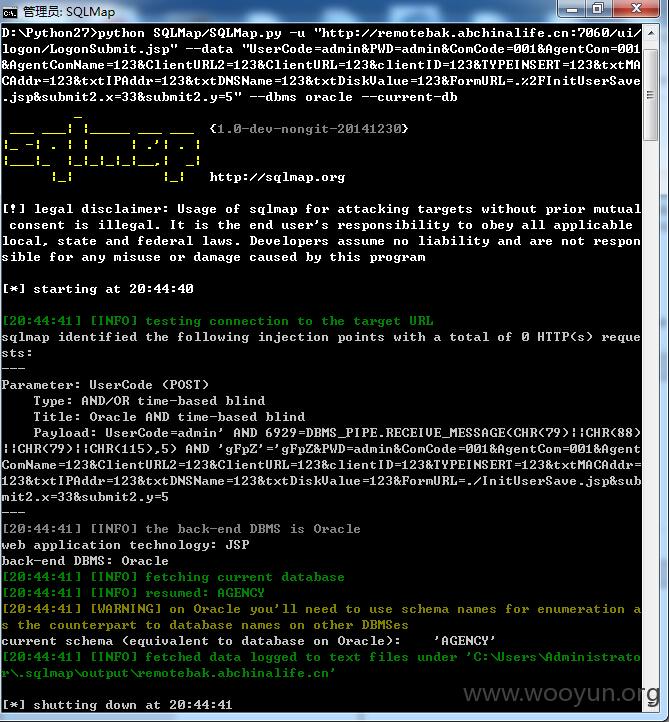Click 'web application technology: JSP' line
The image size is (669, 722).
[x=125, y=545]
